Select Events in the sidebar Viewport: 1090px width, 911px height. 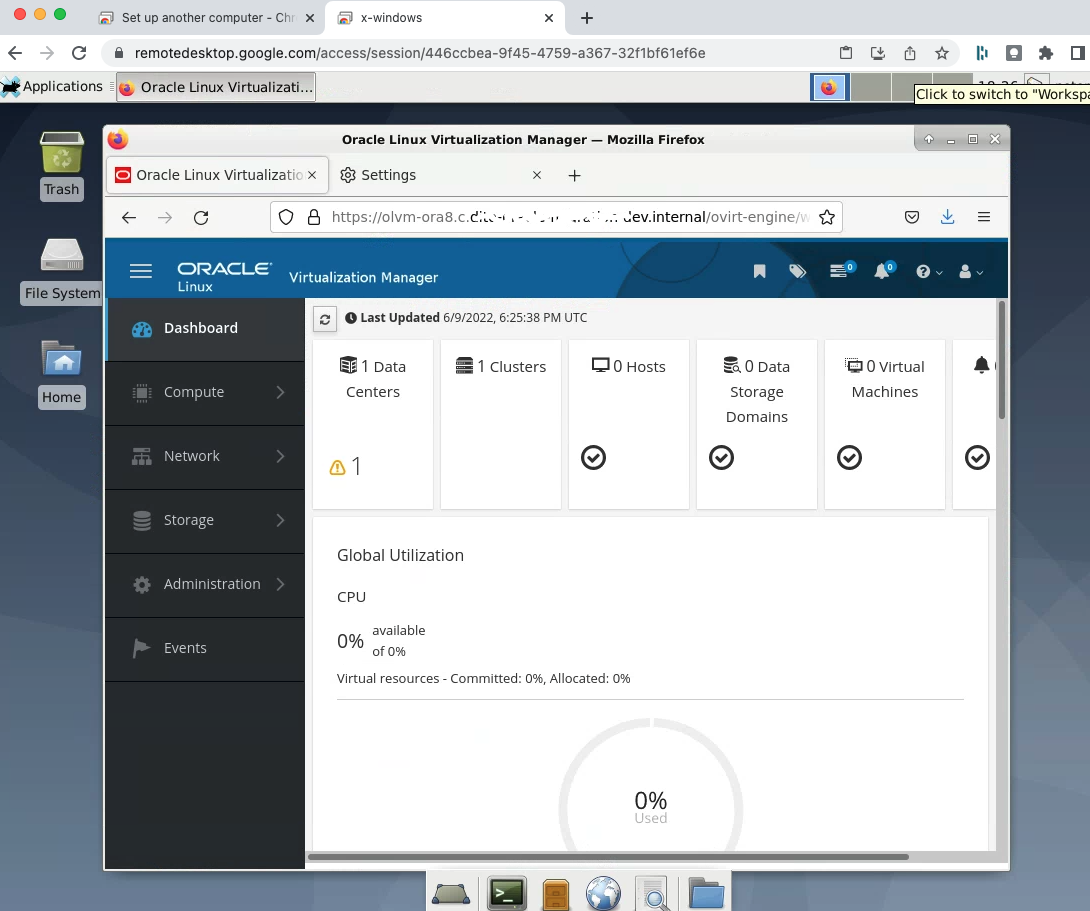coord(185,648)
